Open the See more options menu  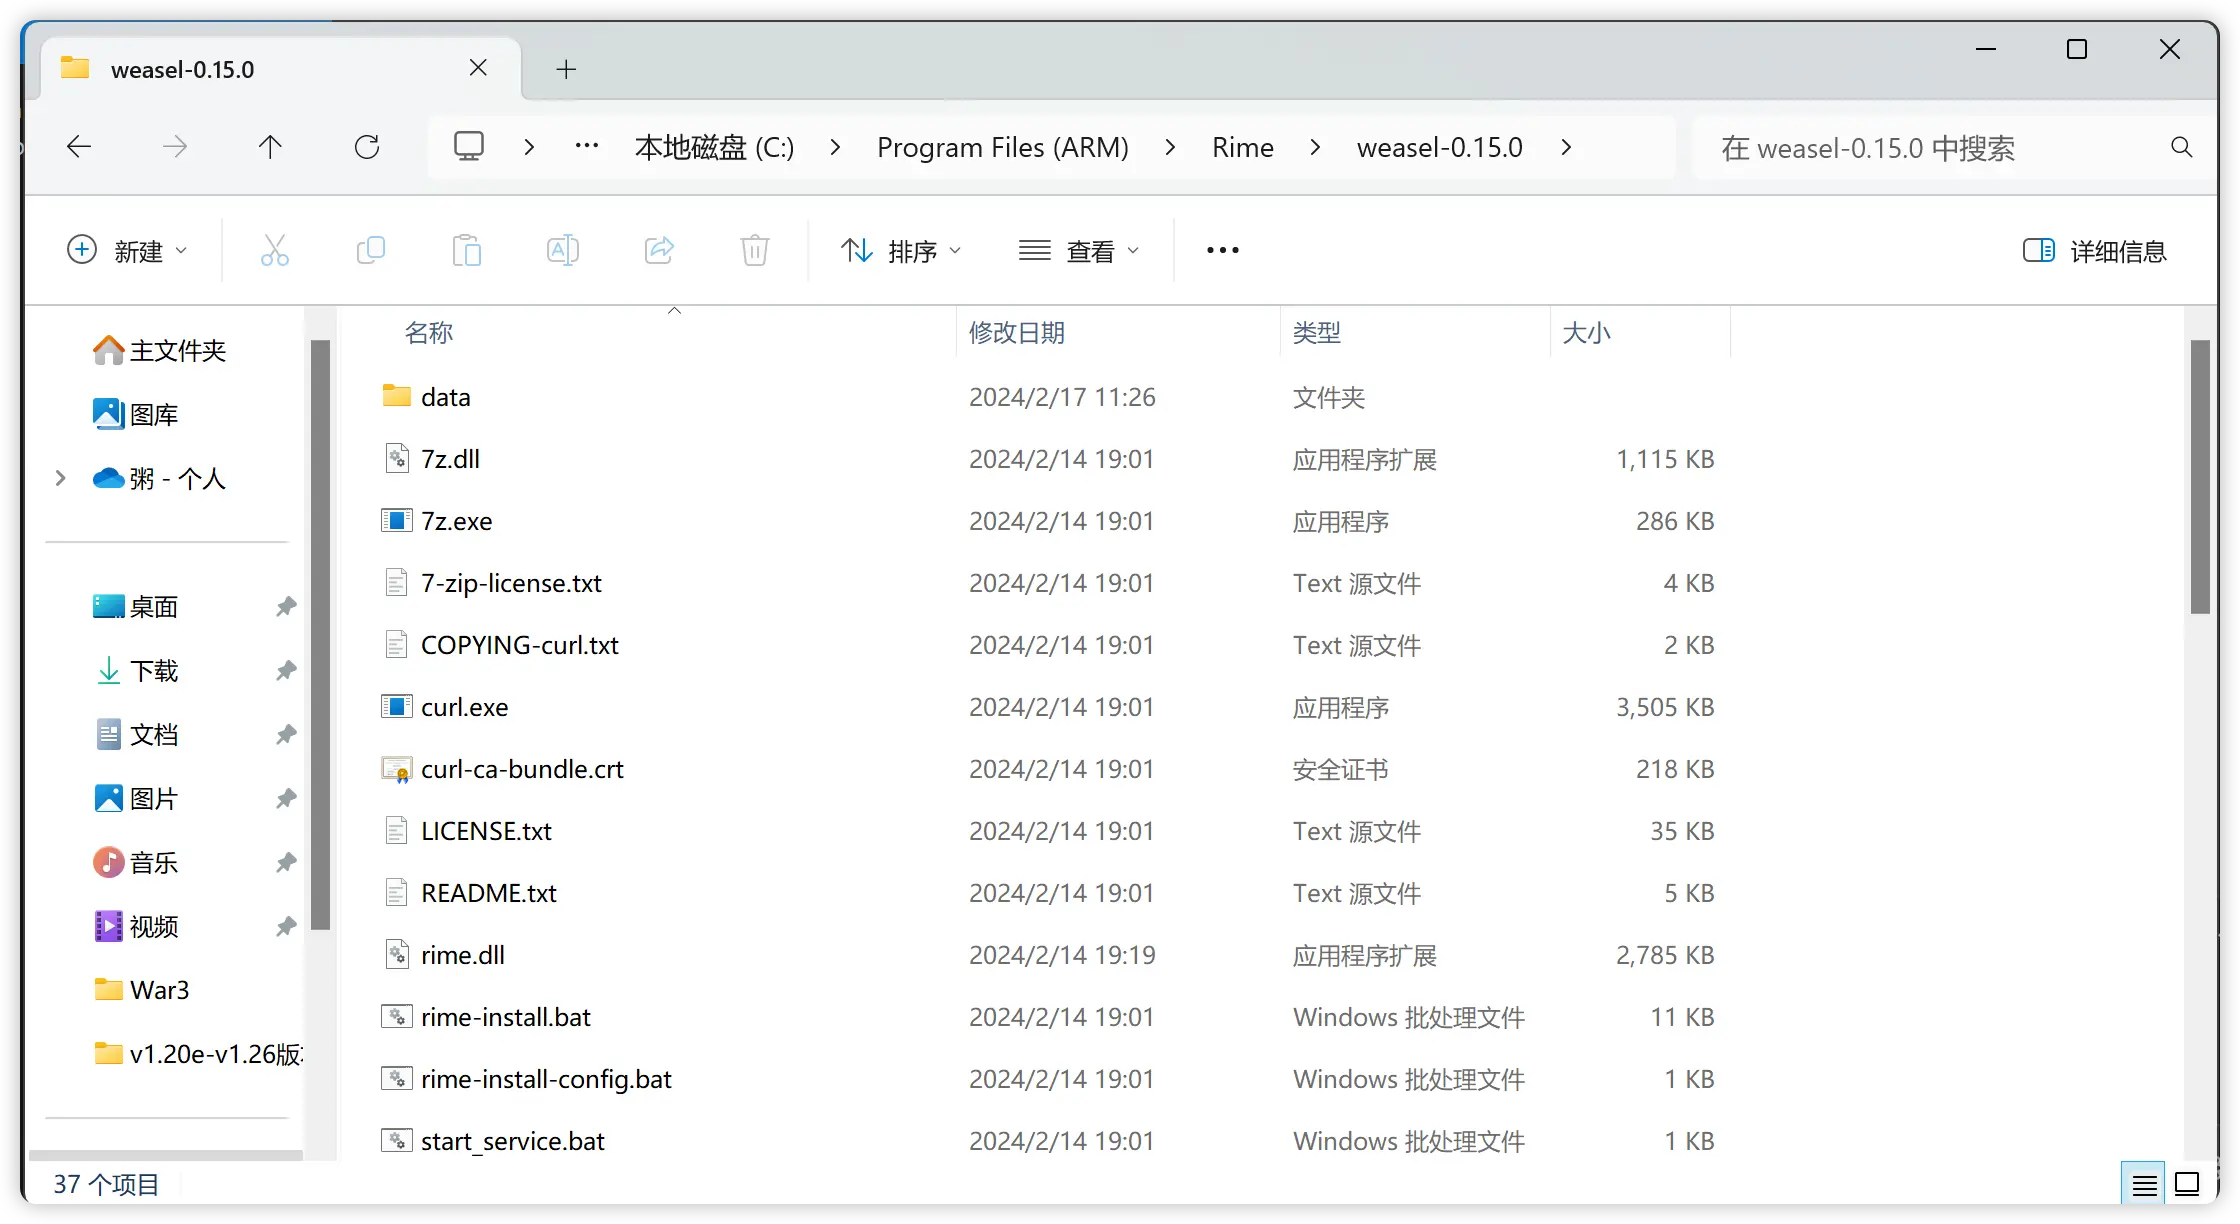click(1222, 250)
